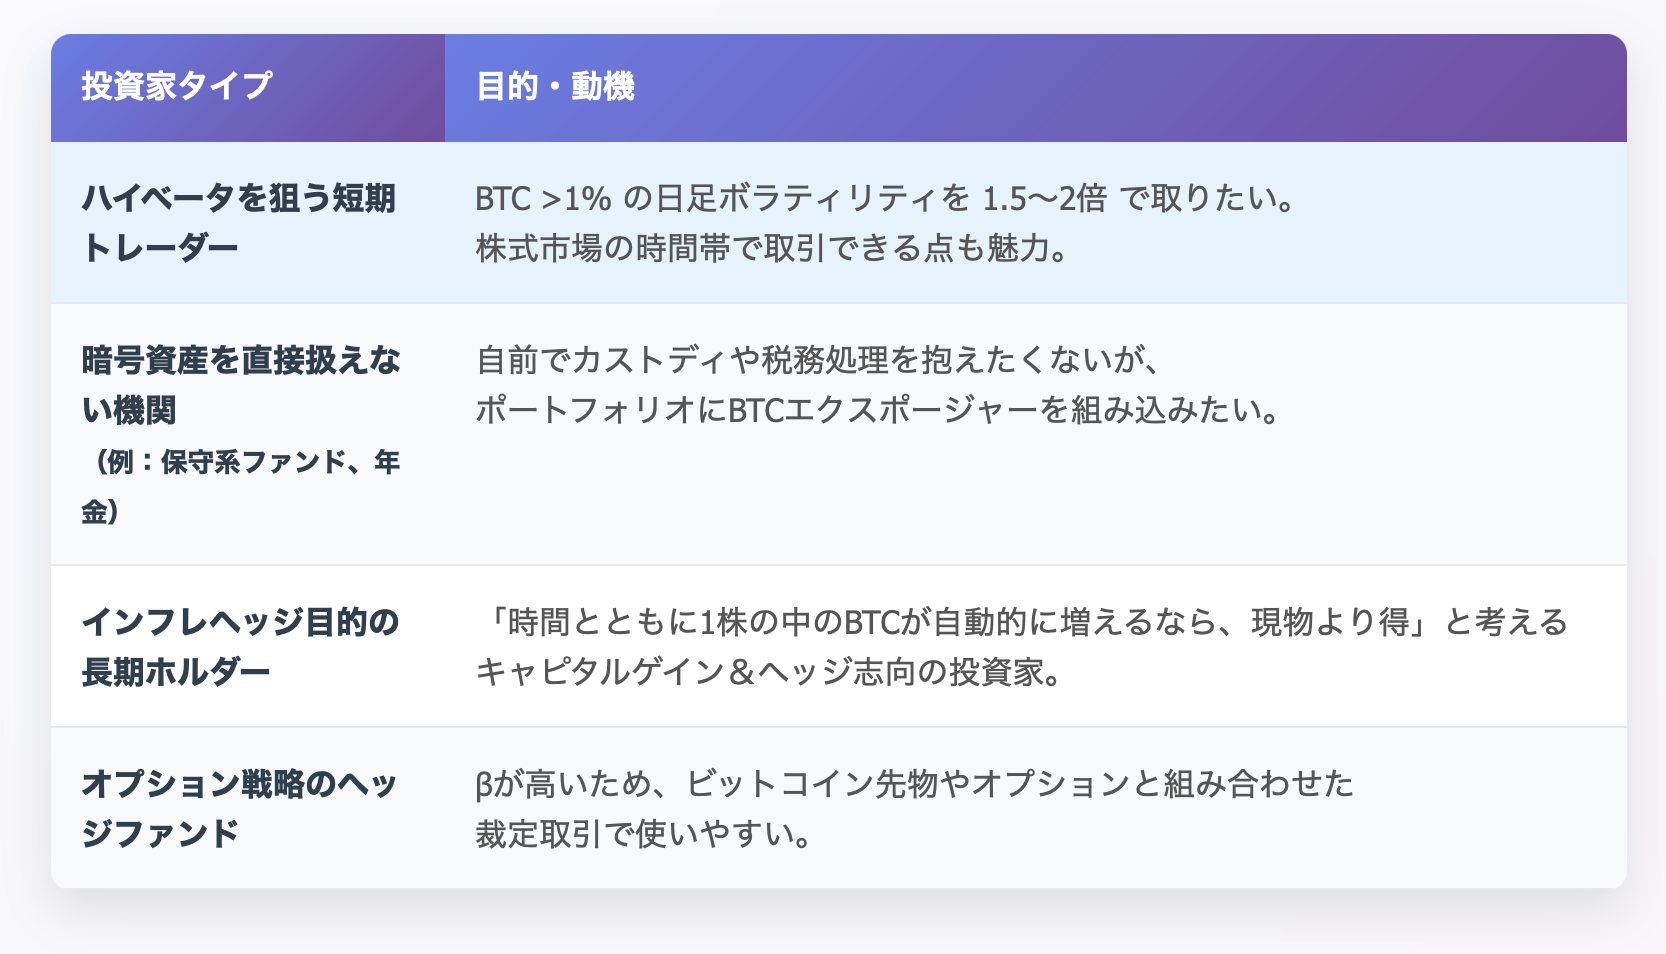Click the line ポートフォリオにBTCエクスポージャーを組み込みたい
1666x954 pixels.
click(x=867, y=410)
